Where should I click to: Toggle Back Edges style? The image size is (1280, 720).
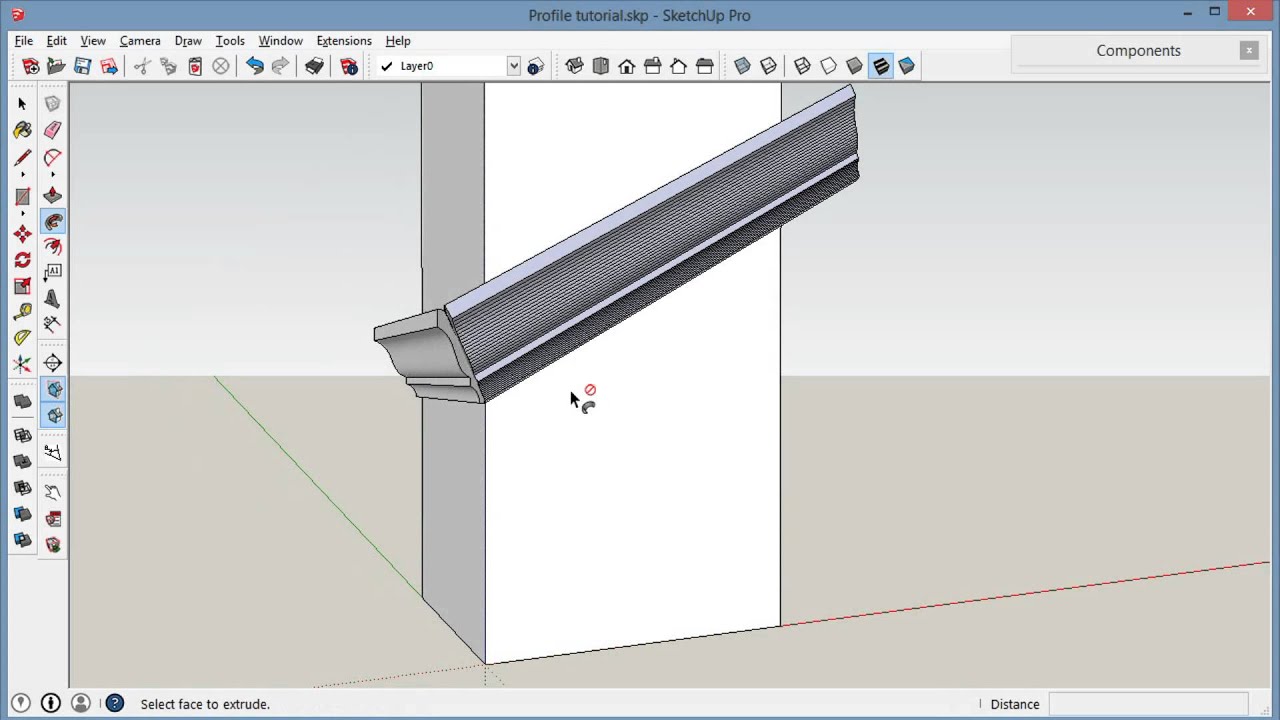pos(768,66)
